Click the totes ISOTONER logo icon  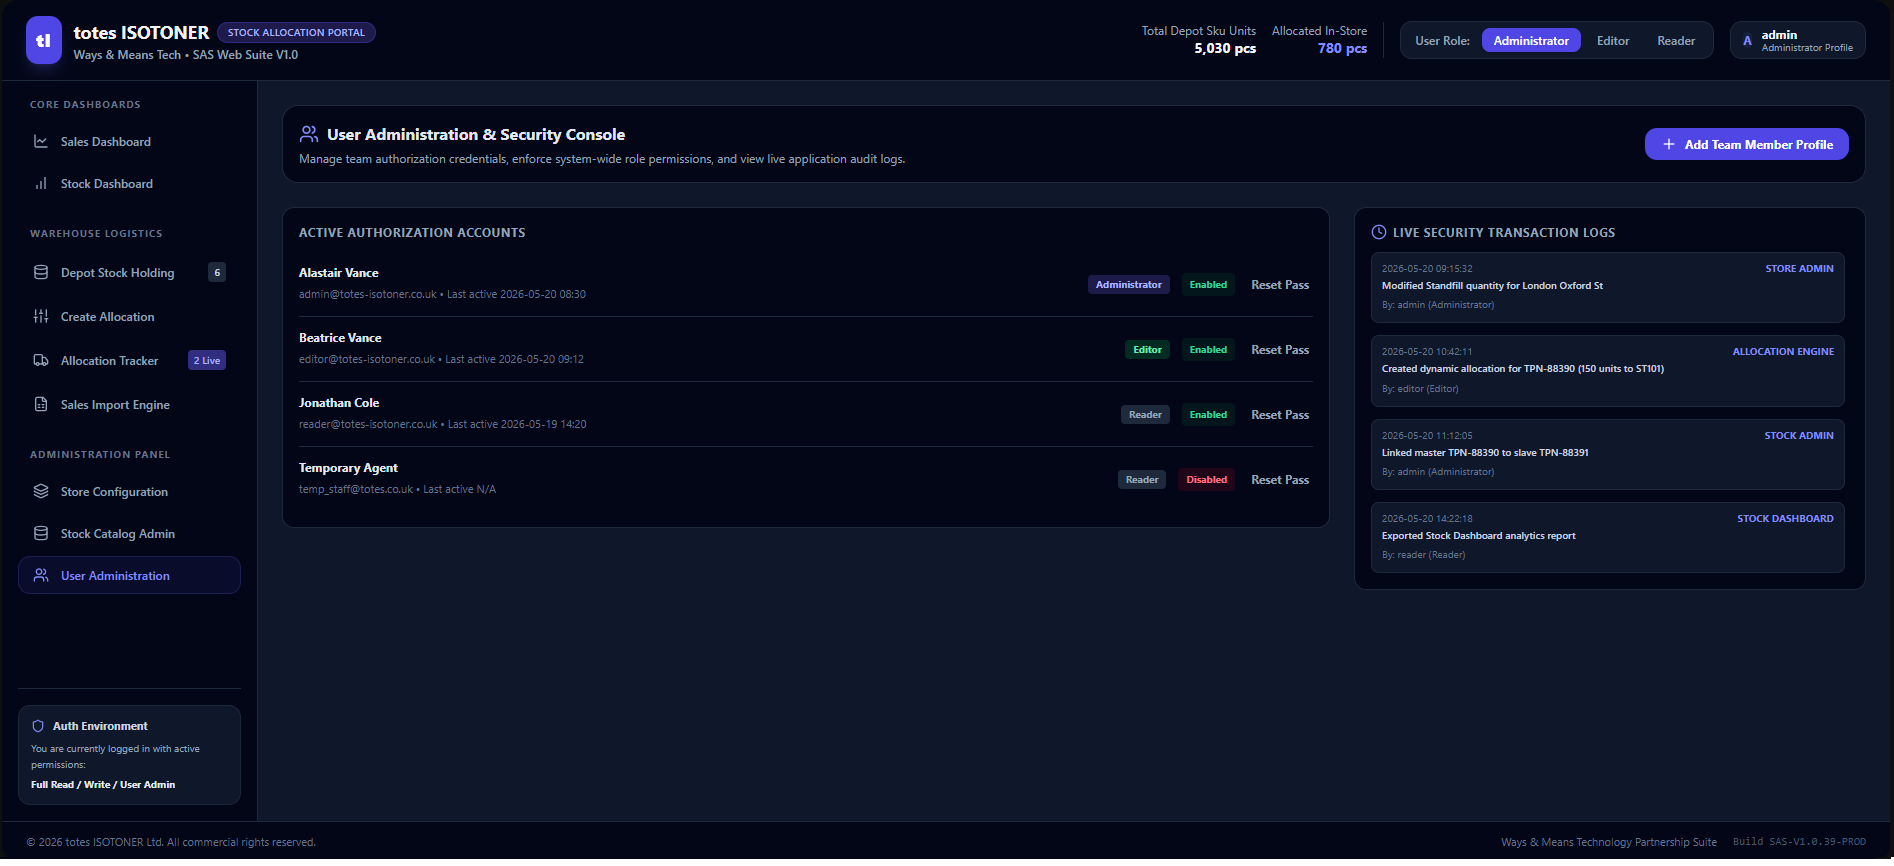[44, 41]
